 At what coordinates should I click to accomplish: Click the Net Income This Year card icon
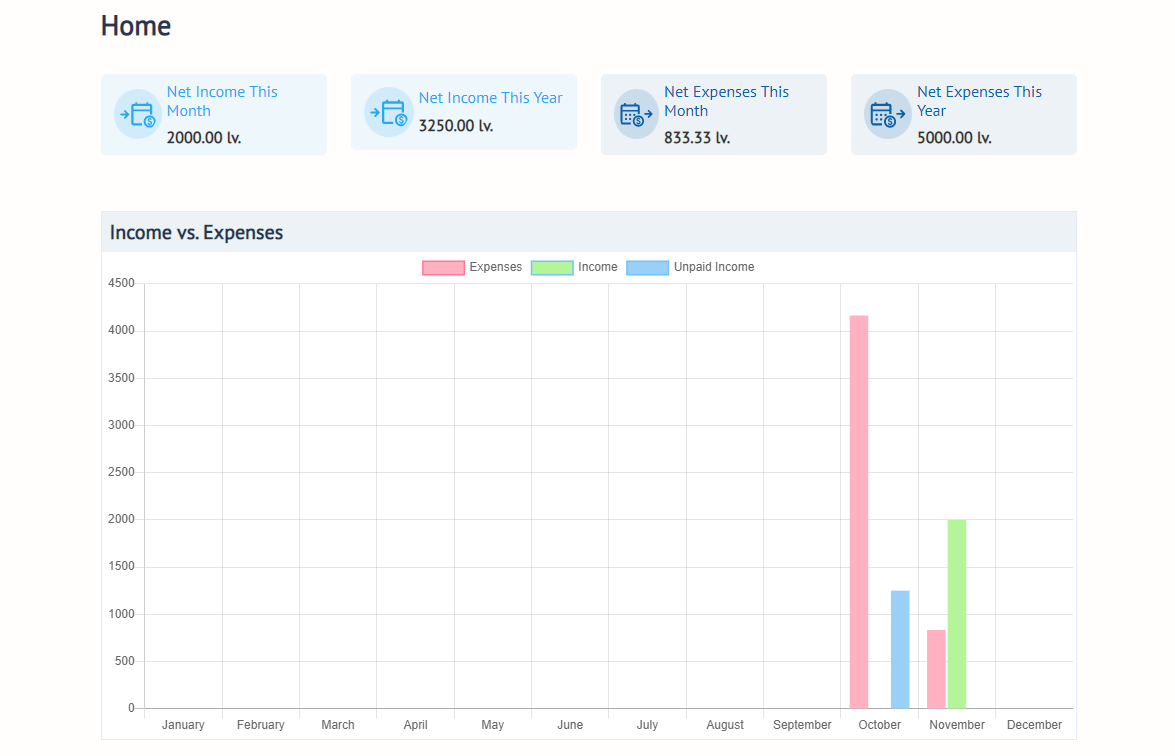click(x=388, y=112)
